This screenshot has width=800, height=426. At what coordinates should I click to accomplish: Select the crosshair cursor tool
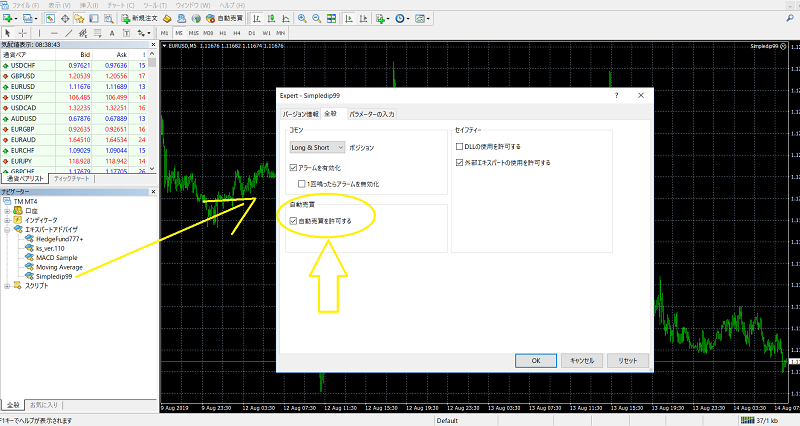pos(22,33)
